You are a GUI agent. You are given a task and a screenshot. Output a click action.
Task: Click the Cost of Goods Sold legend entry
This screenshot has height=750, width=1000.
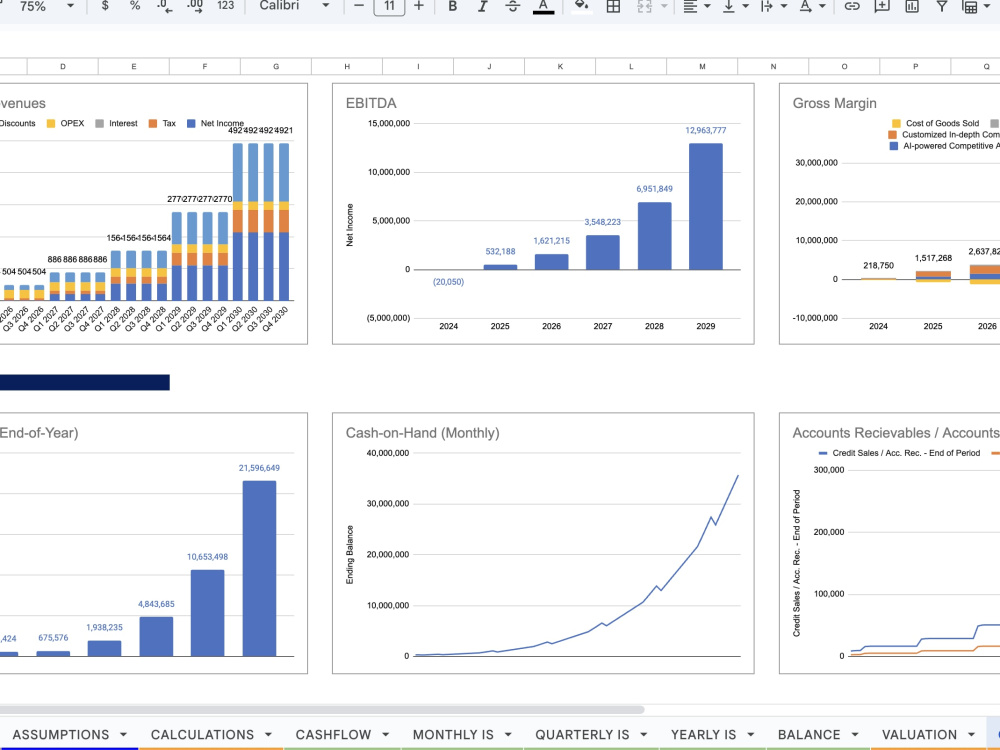point(935,123)
